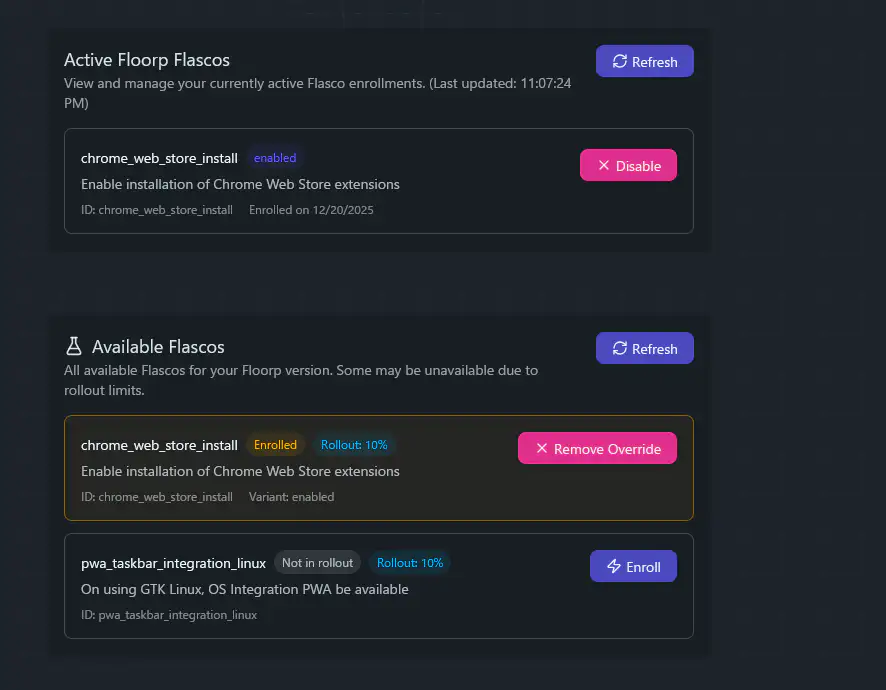The width and height of the screenshot is (886, 690).
Task: Click the lightning bolt icon on Enroll
Action: [613, 567]
